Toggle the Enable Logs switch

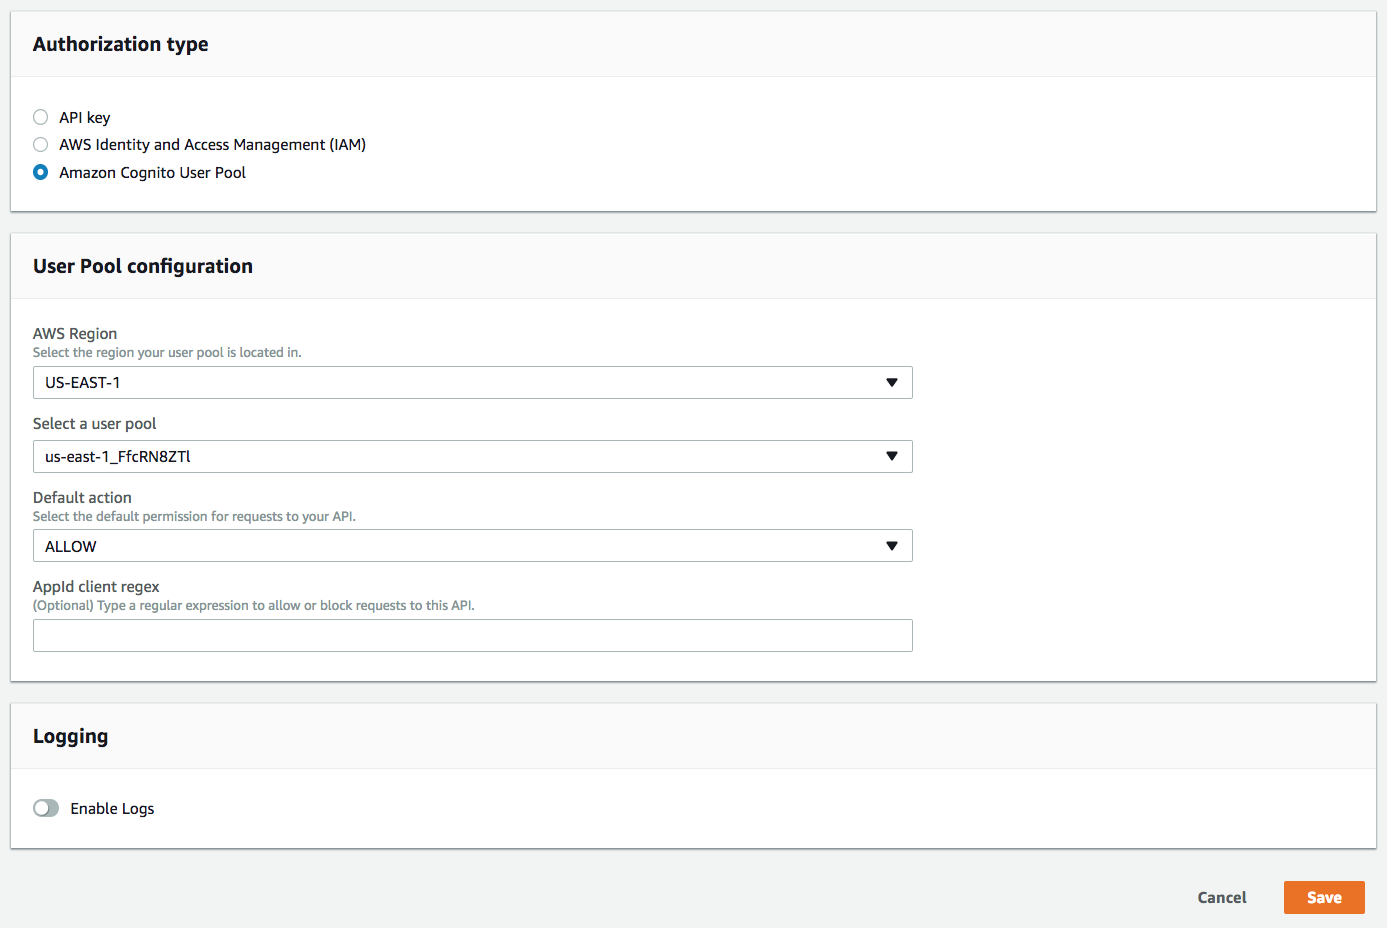[x=46, y=808]
